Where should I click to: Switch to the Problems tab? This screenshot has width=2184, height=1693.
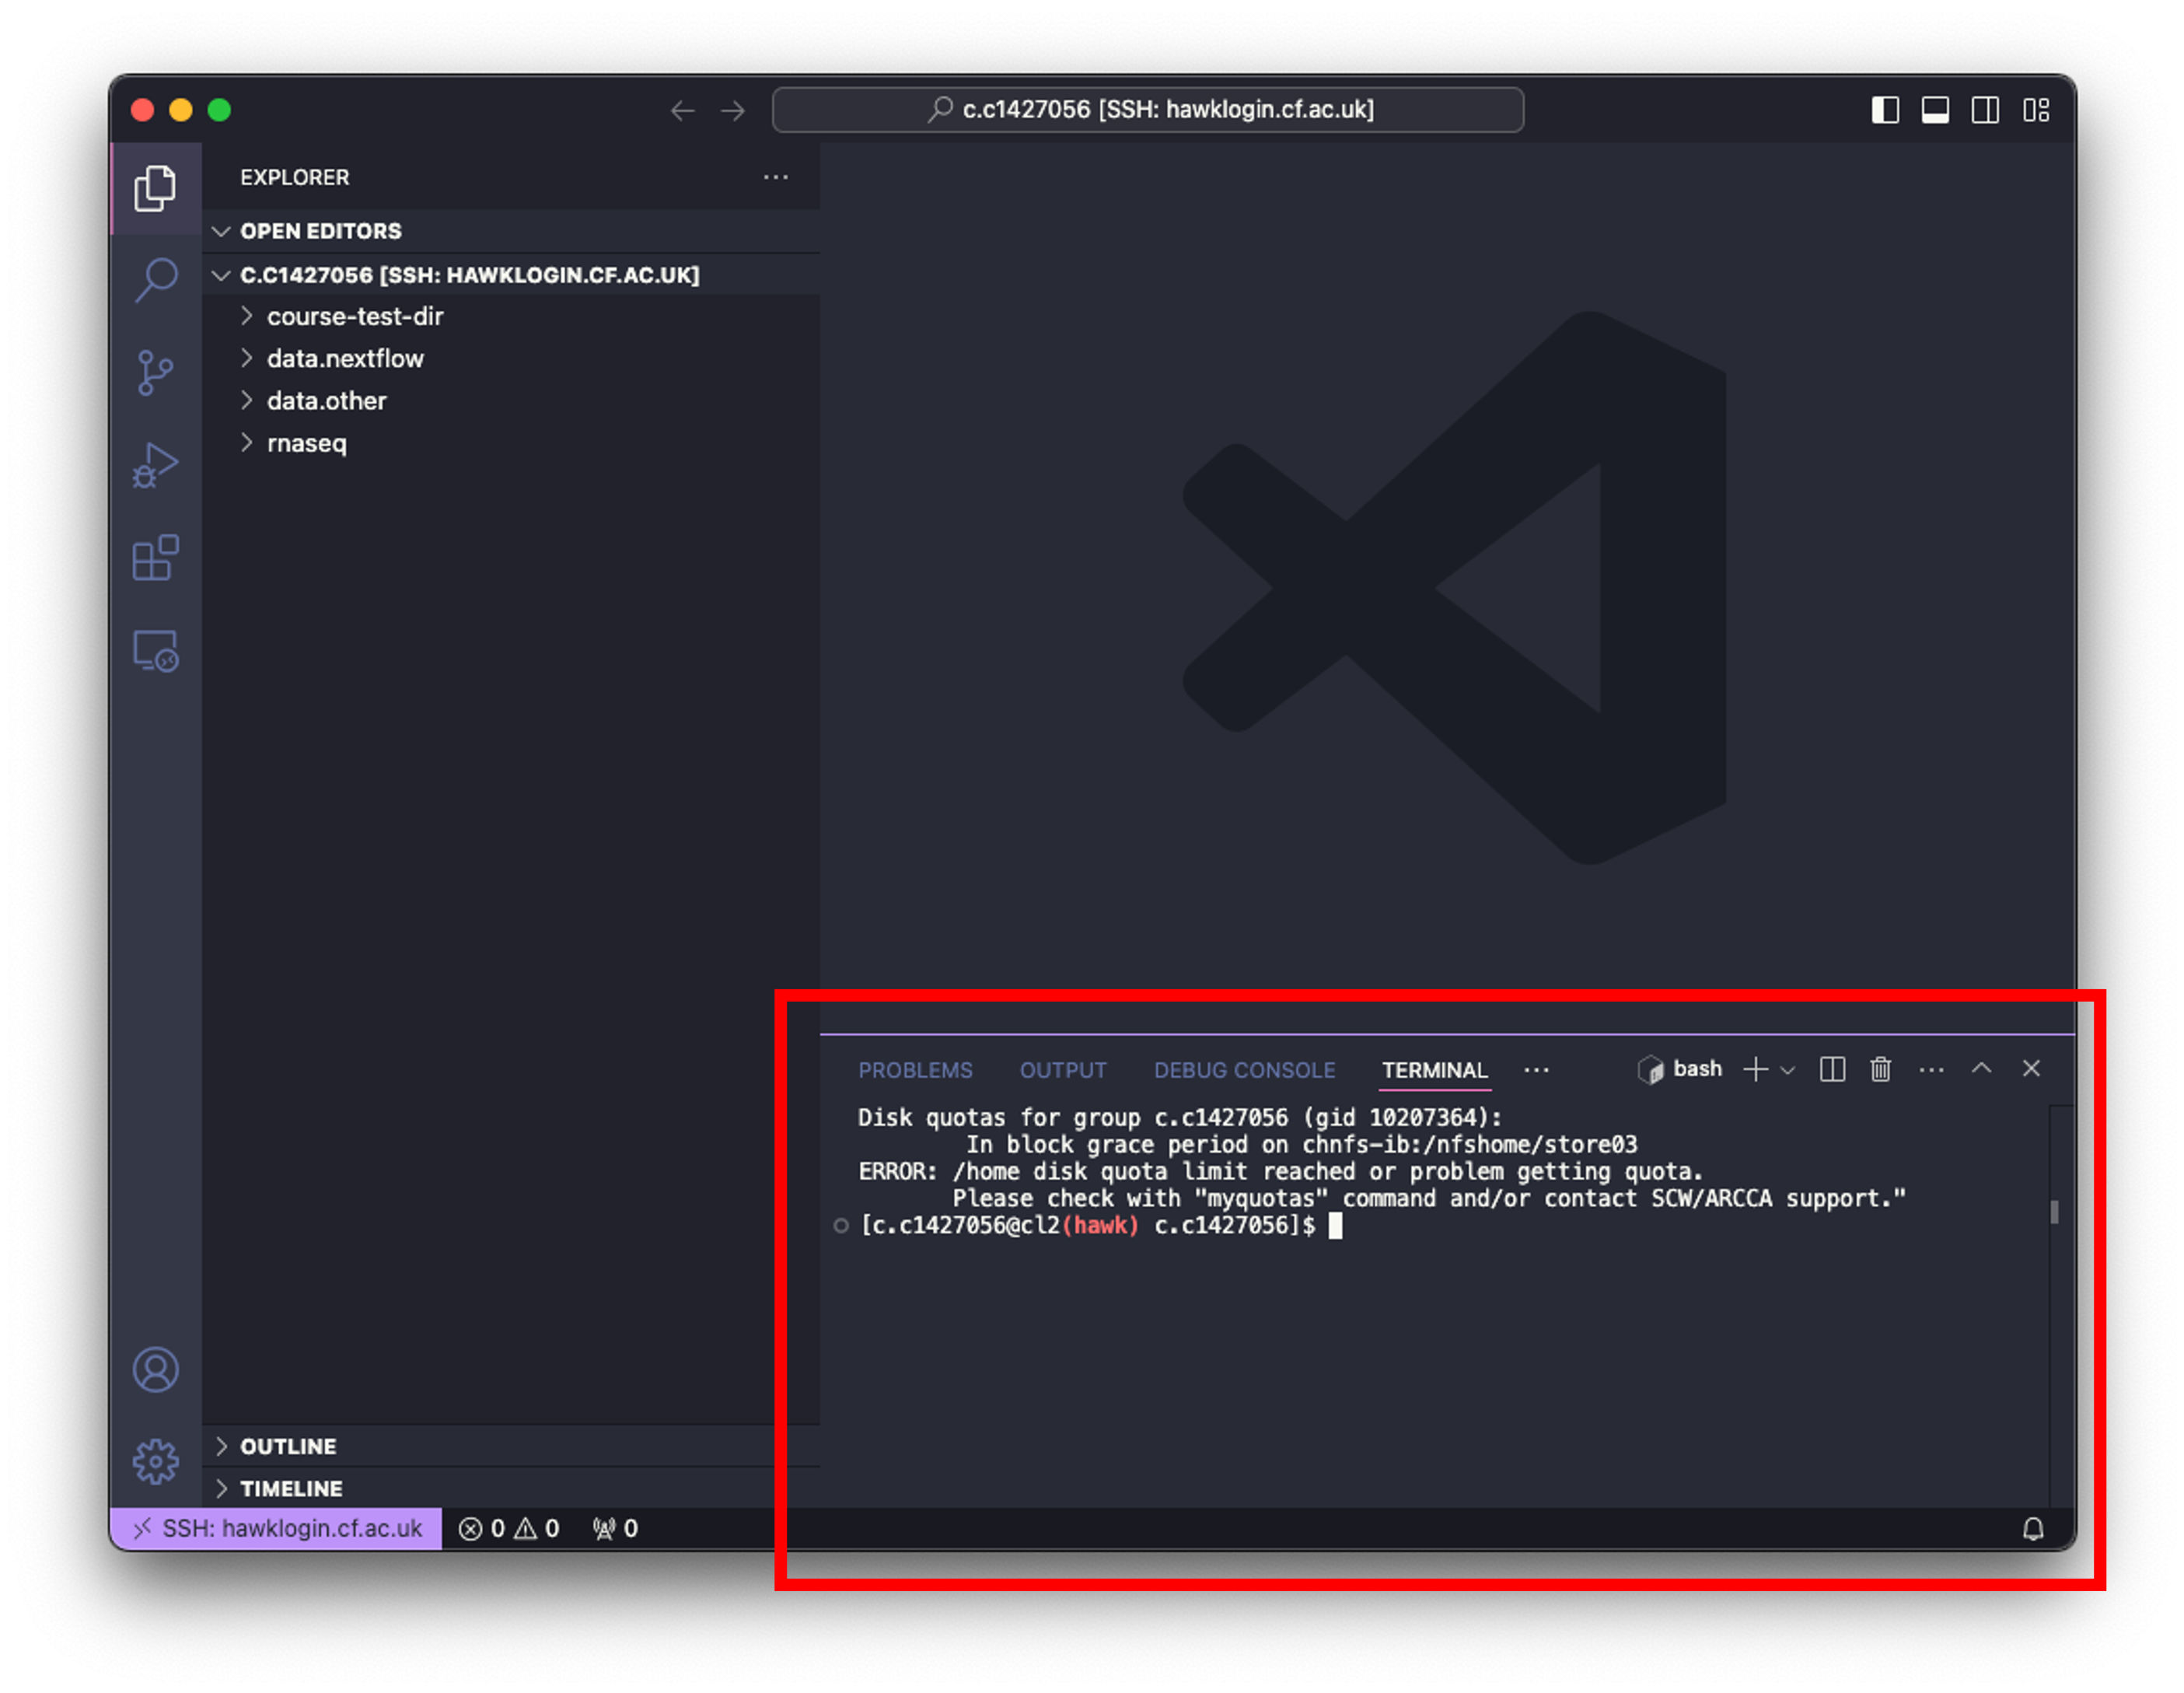(915, 1070)
